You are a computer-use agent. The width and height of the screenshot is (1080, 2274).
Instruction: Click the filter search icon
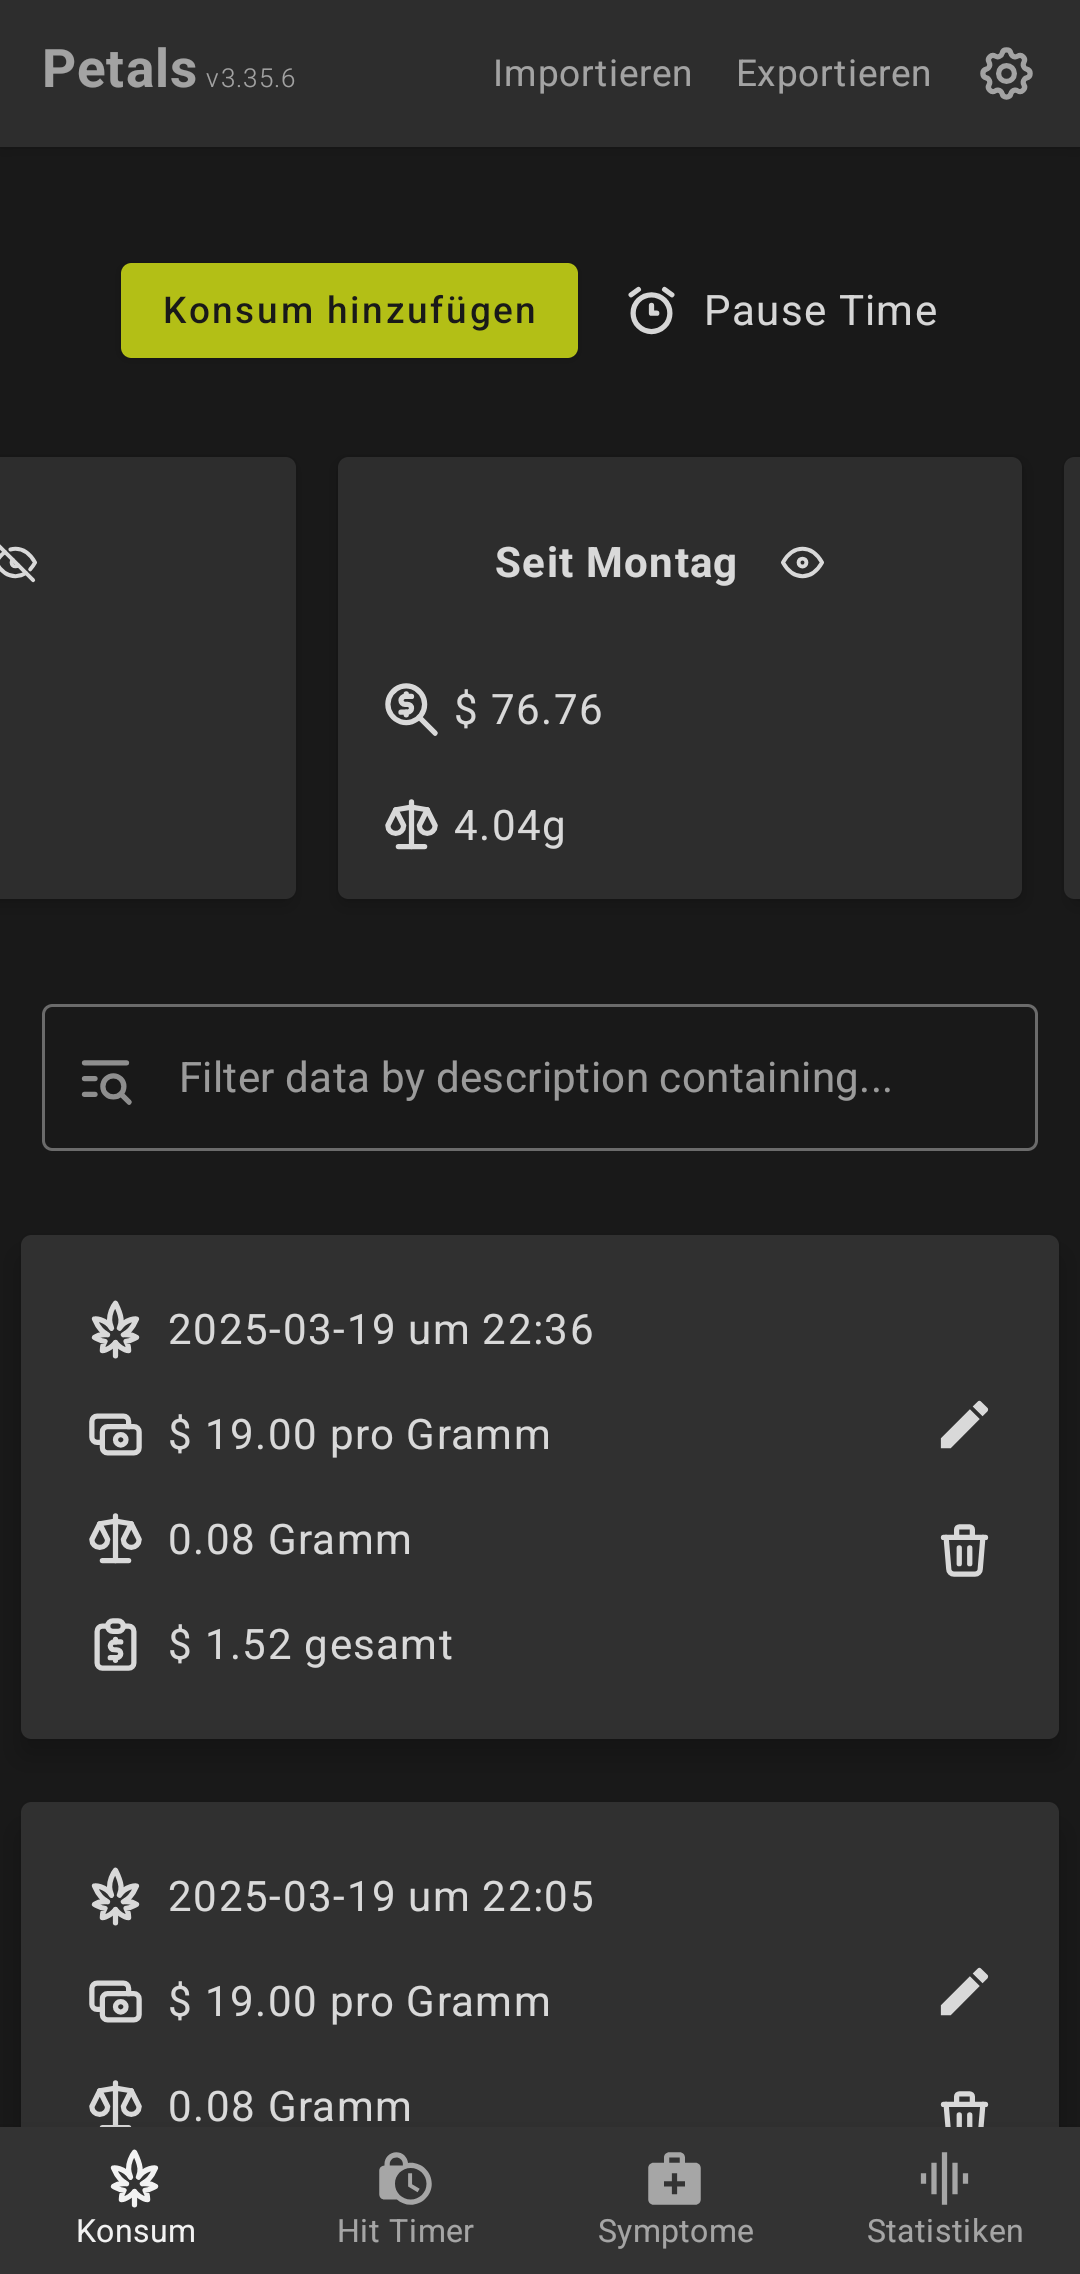(106, 1080)
